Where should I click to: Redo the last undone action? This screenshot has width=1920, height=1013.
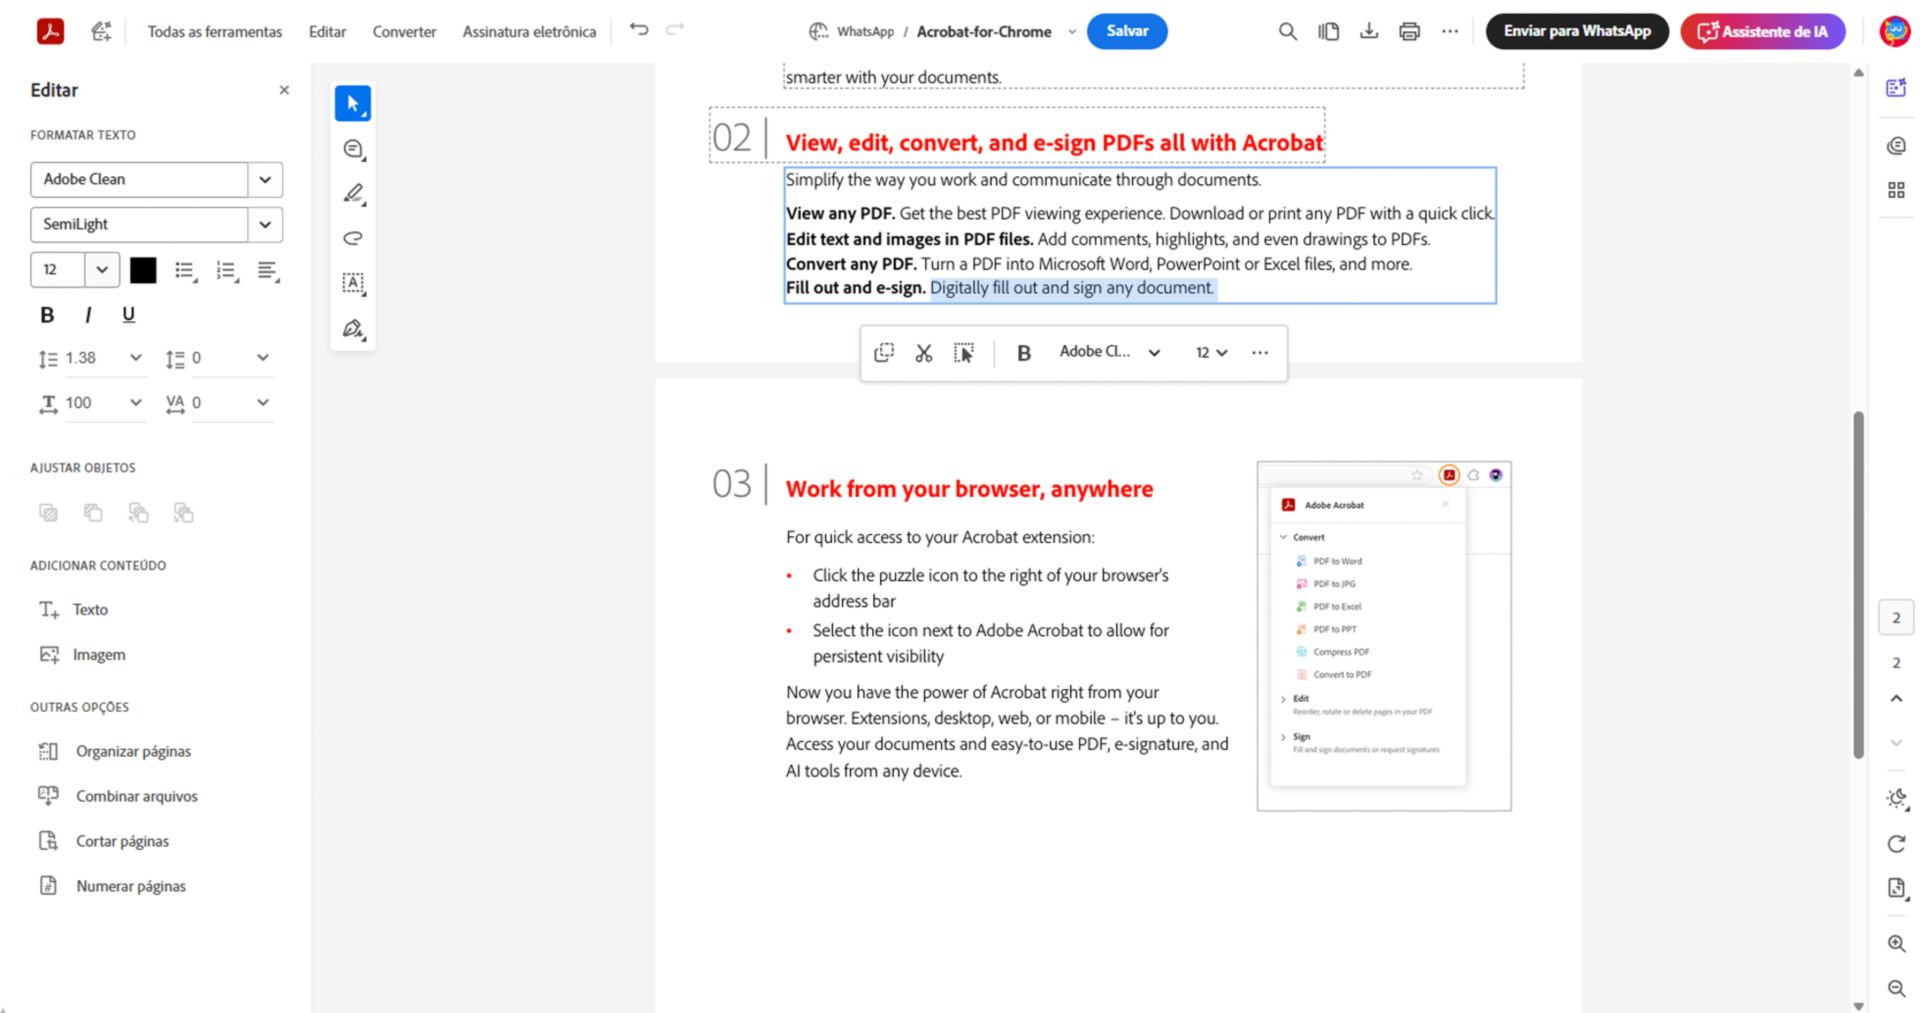[675, 29]
